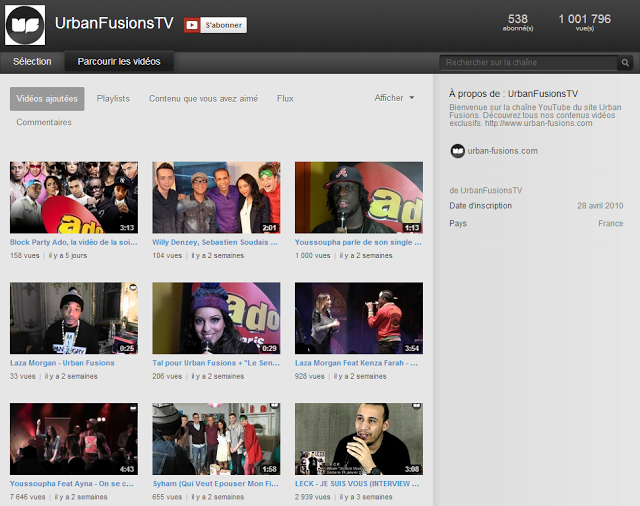Viewport: 640px width, 506px height.
Task: Select the Vidéos ajoutées filter
Action: coord(47,99)
